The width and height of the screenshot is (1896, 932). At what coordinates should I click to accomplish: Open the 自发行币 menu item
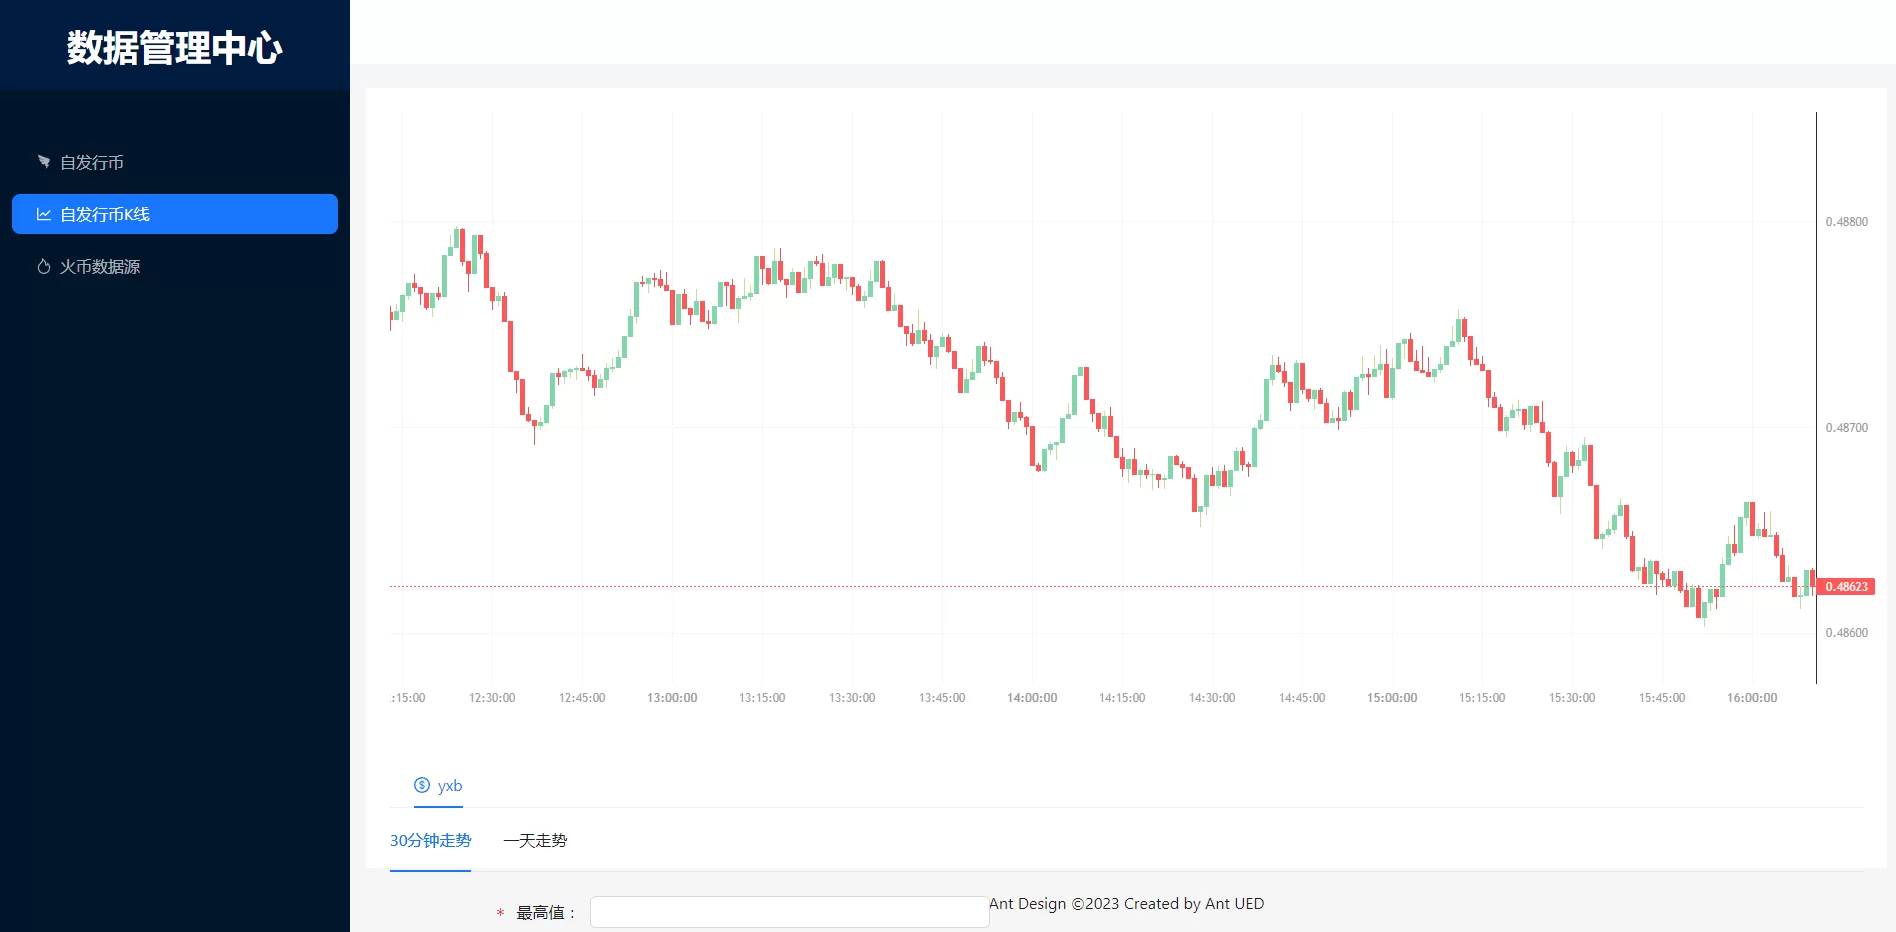(x=92, y=162)
